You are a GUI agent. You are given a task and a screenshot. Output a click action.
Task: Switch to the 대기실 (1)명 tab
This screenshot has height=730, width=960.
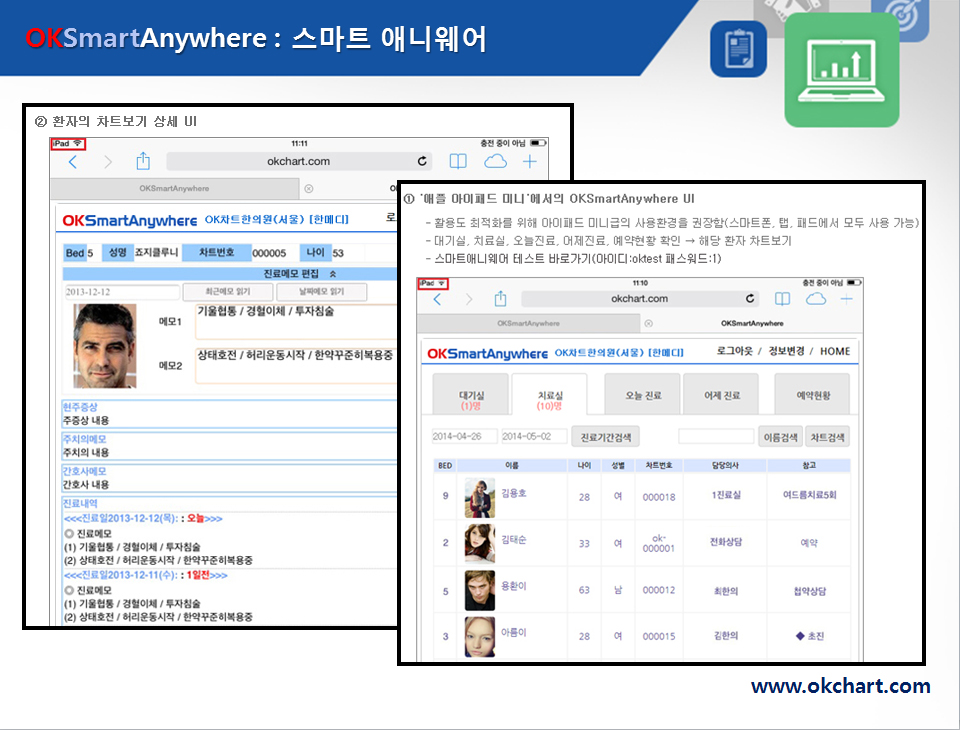tap(471, 394)
